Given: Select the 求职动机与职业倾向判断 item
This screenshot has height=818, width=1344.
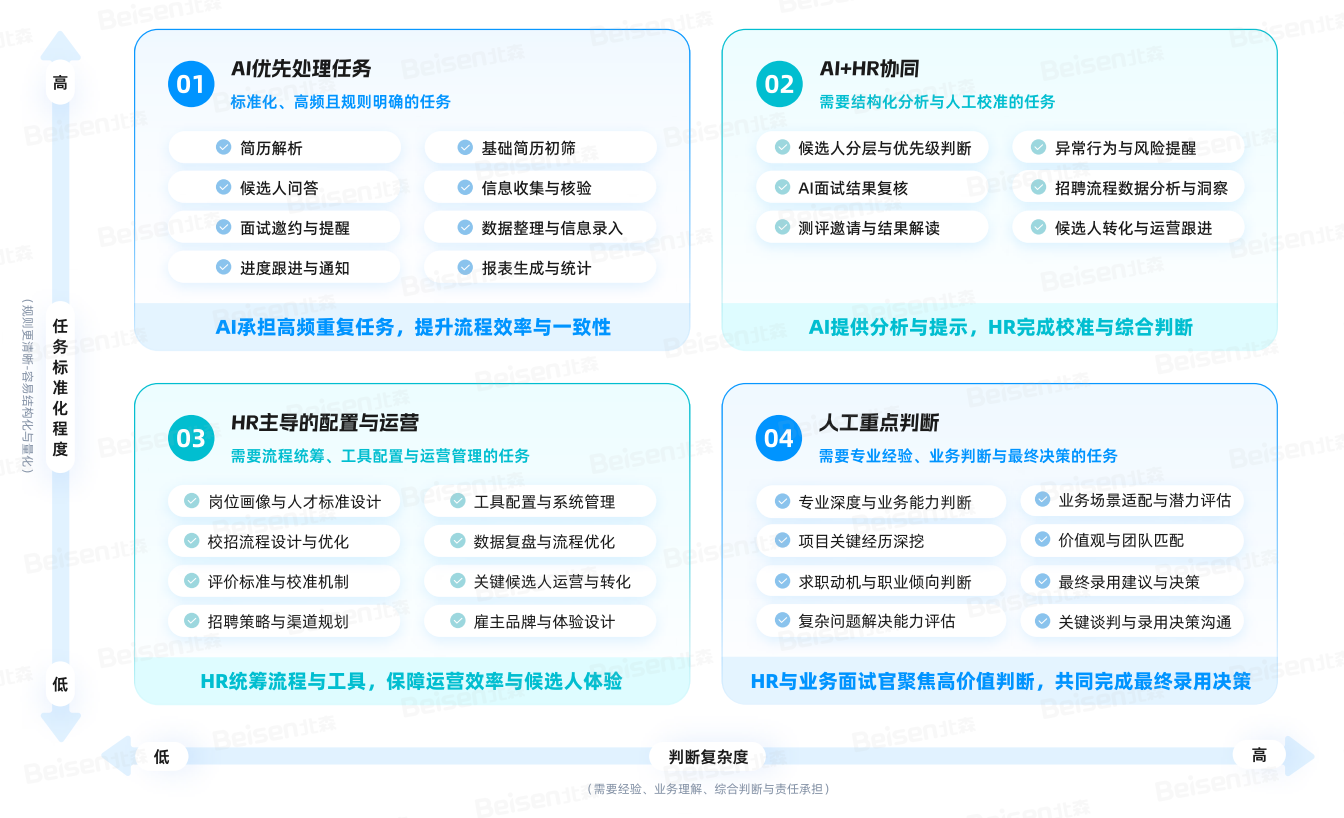Looking at the screenshot, I should [x=881, y=581].
